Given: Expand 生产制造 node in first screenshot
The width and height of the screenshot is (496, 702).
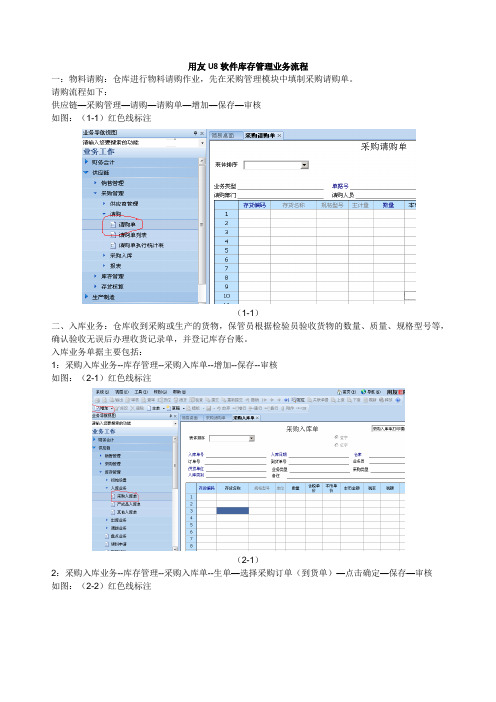Looking at the screenshot, I should tap(86, 296).
